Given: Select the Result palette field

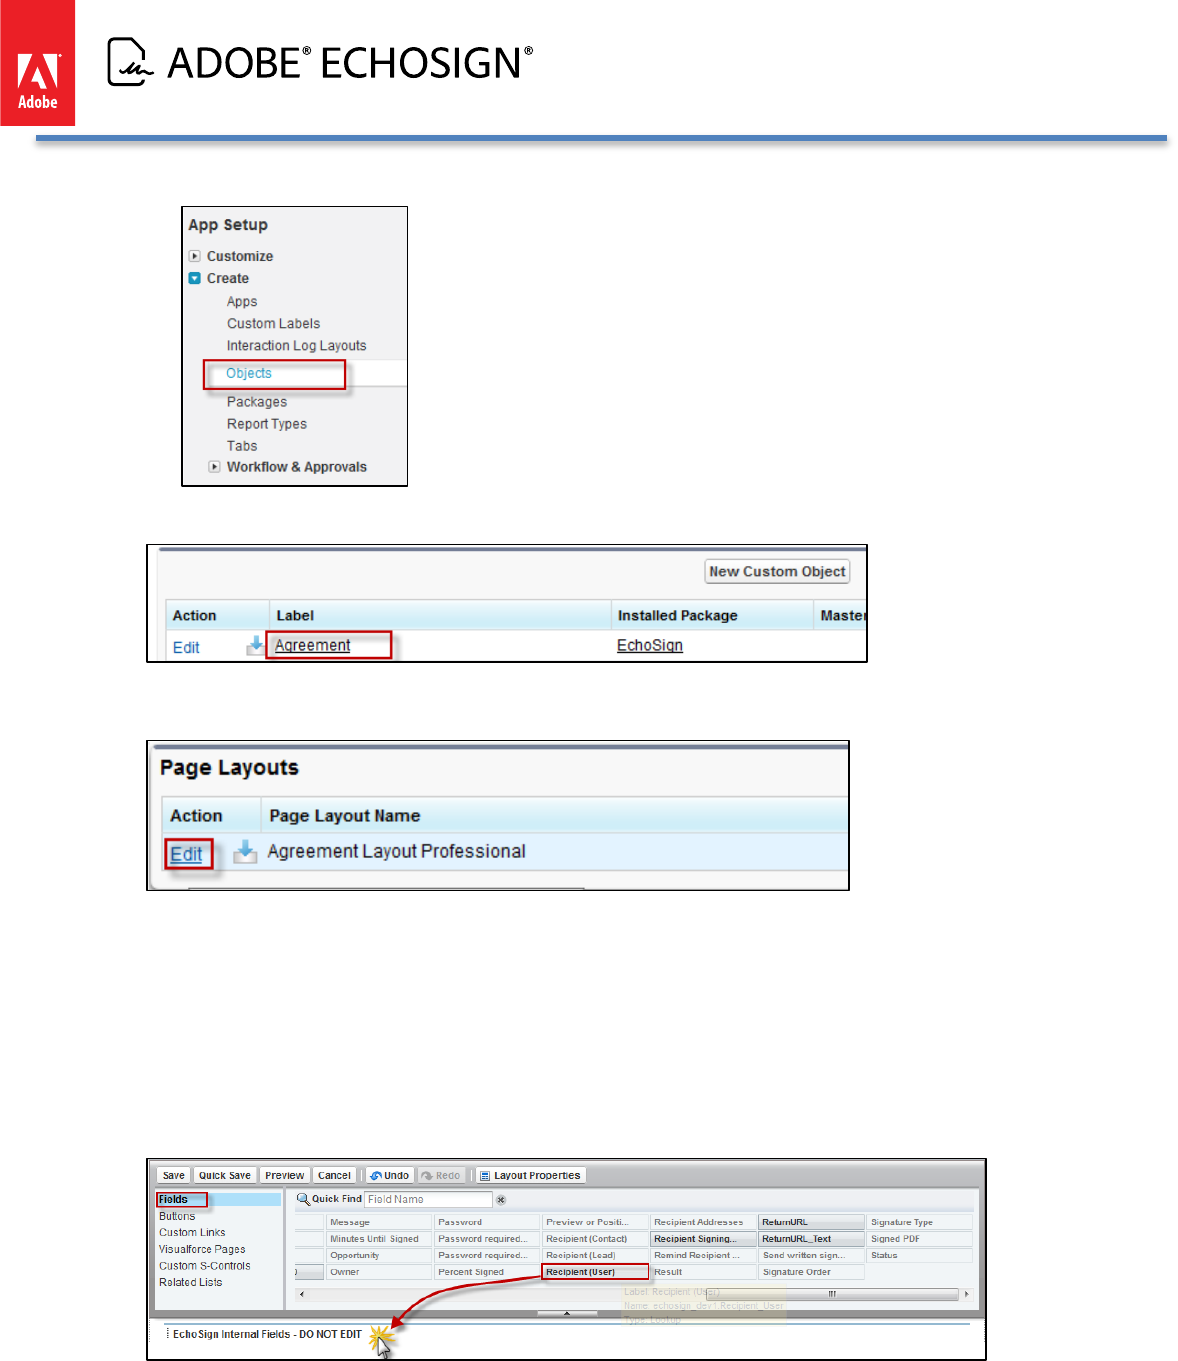Looking at the screenshot, I should [703, 1272].
